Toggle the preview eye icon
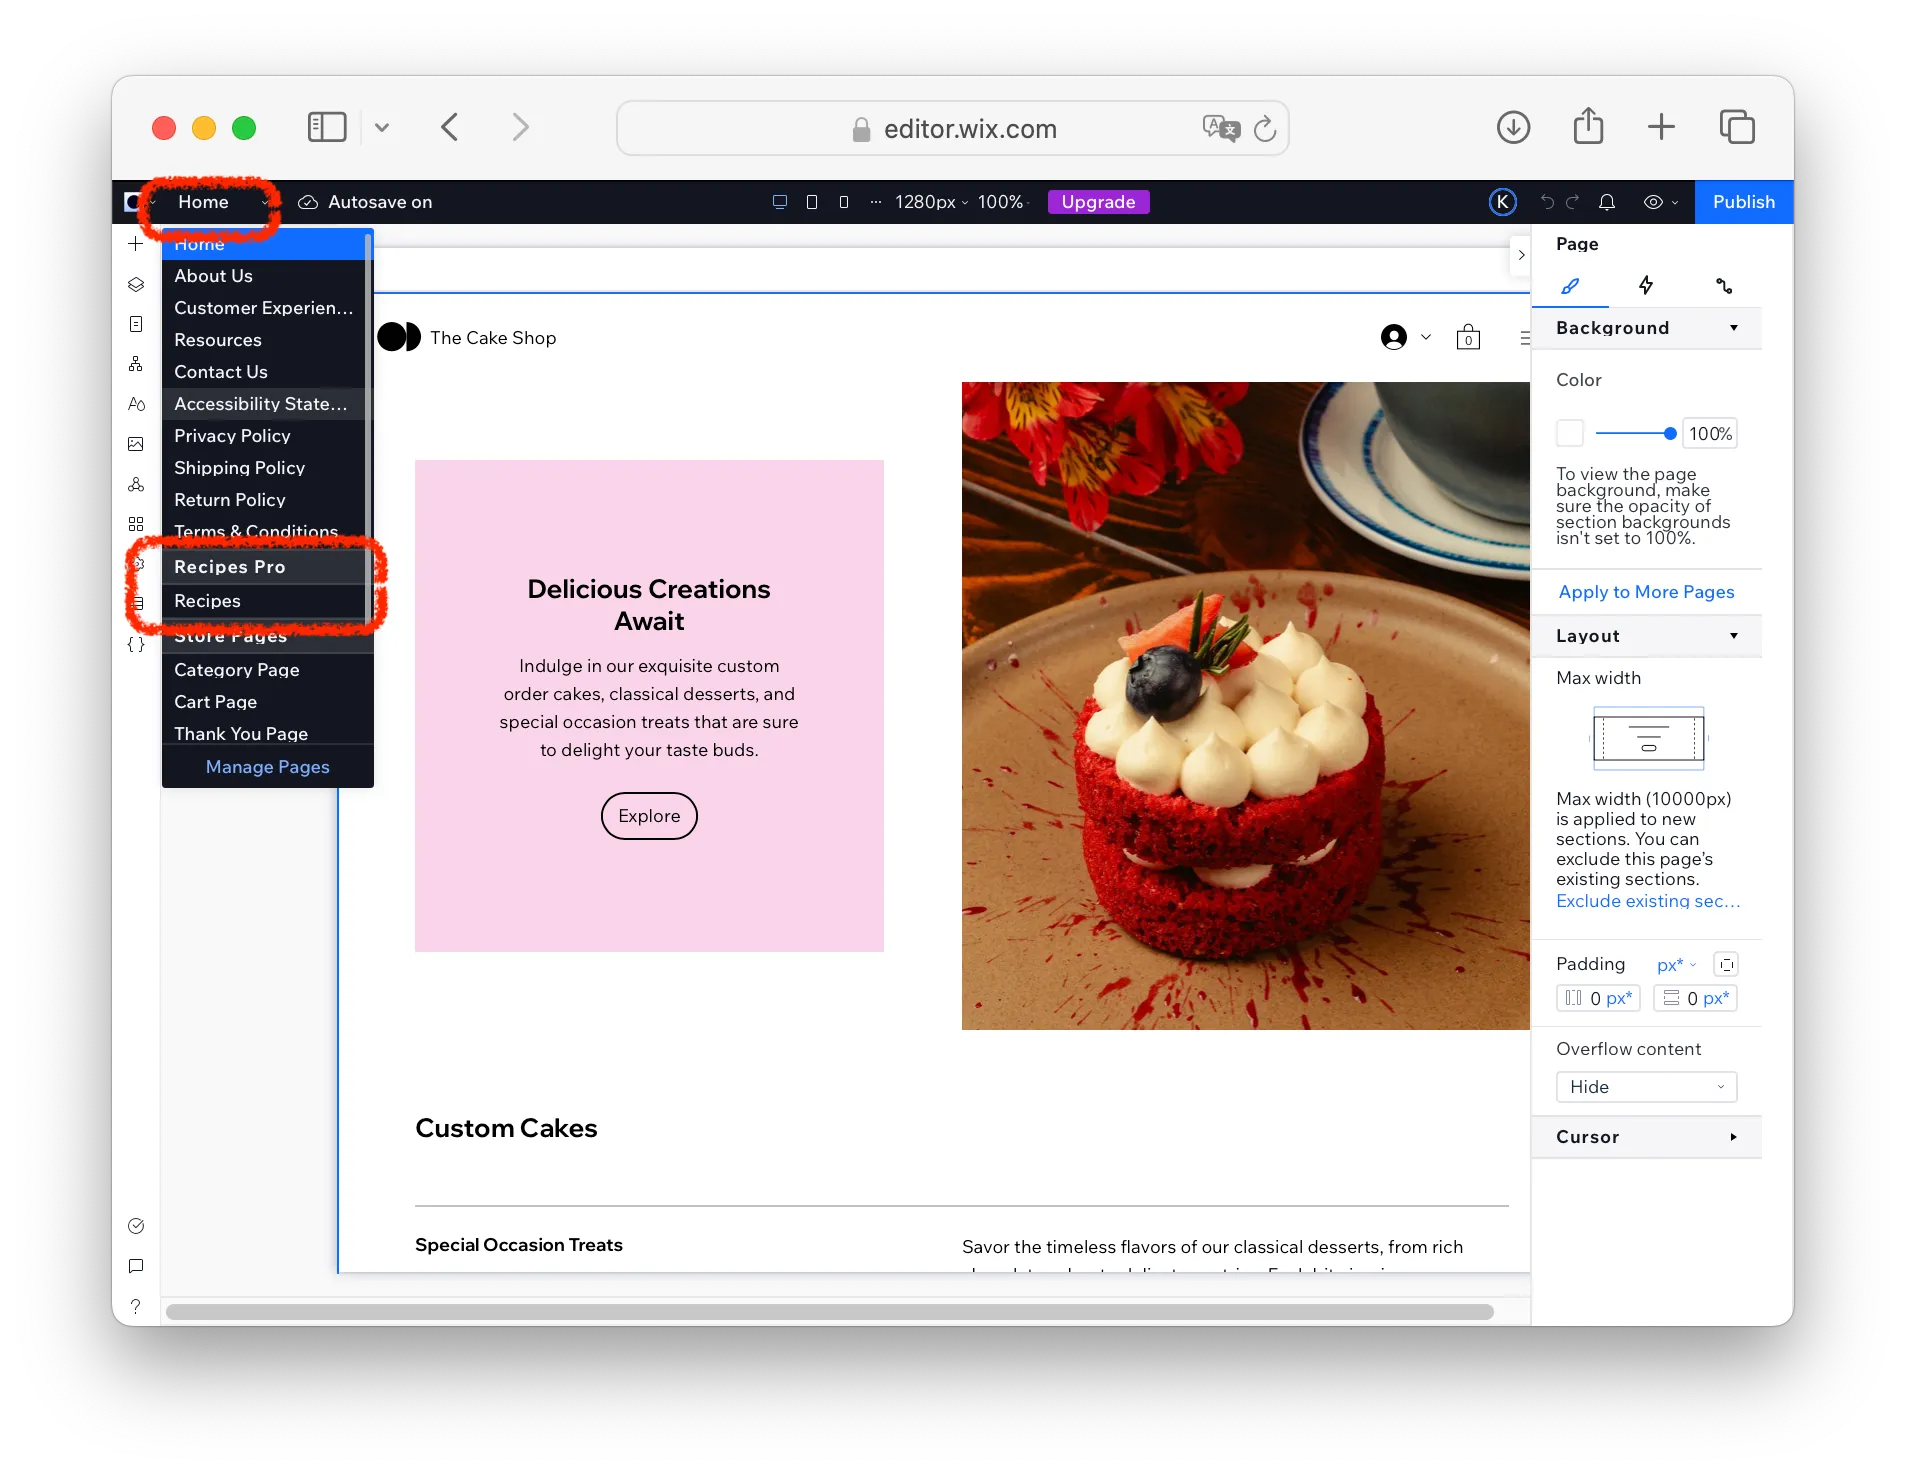 pyautogui.click(x=1653, y=202)
